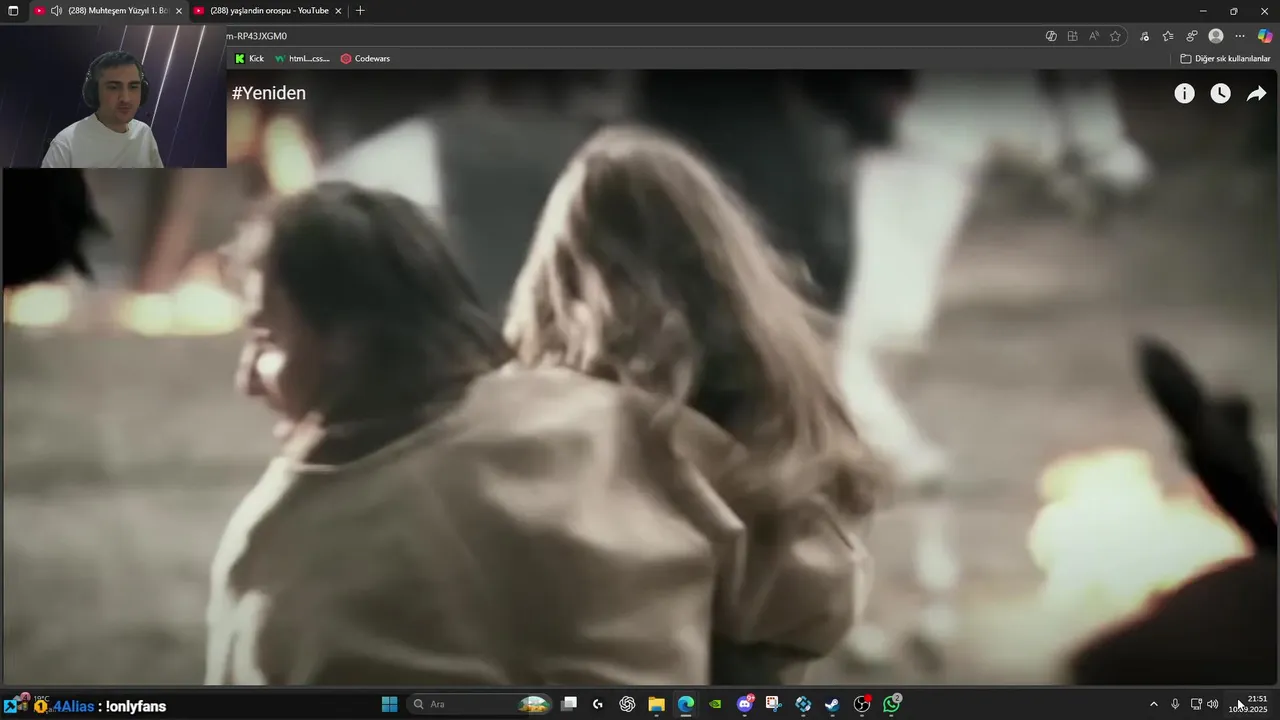Open the Edge profile avatar
The image size is (1280, 720).
click(1216, 36)
